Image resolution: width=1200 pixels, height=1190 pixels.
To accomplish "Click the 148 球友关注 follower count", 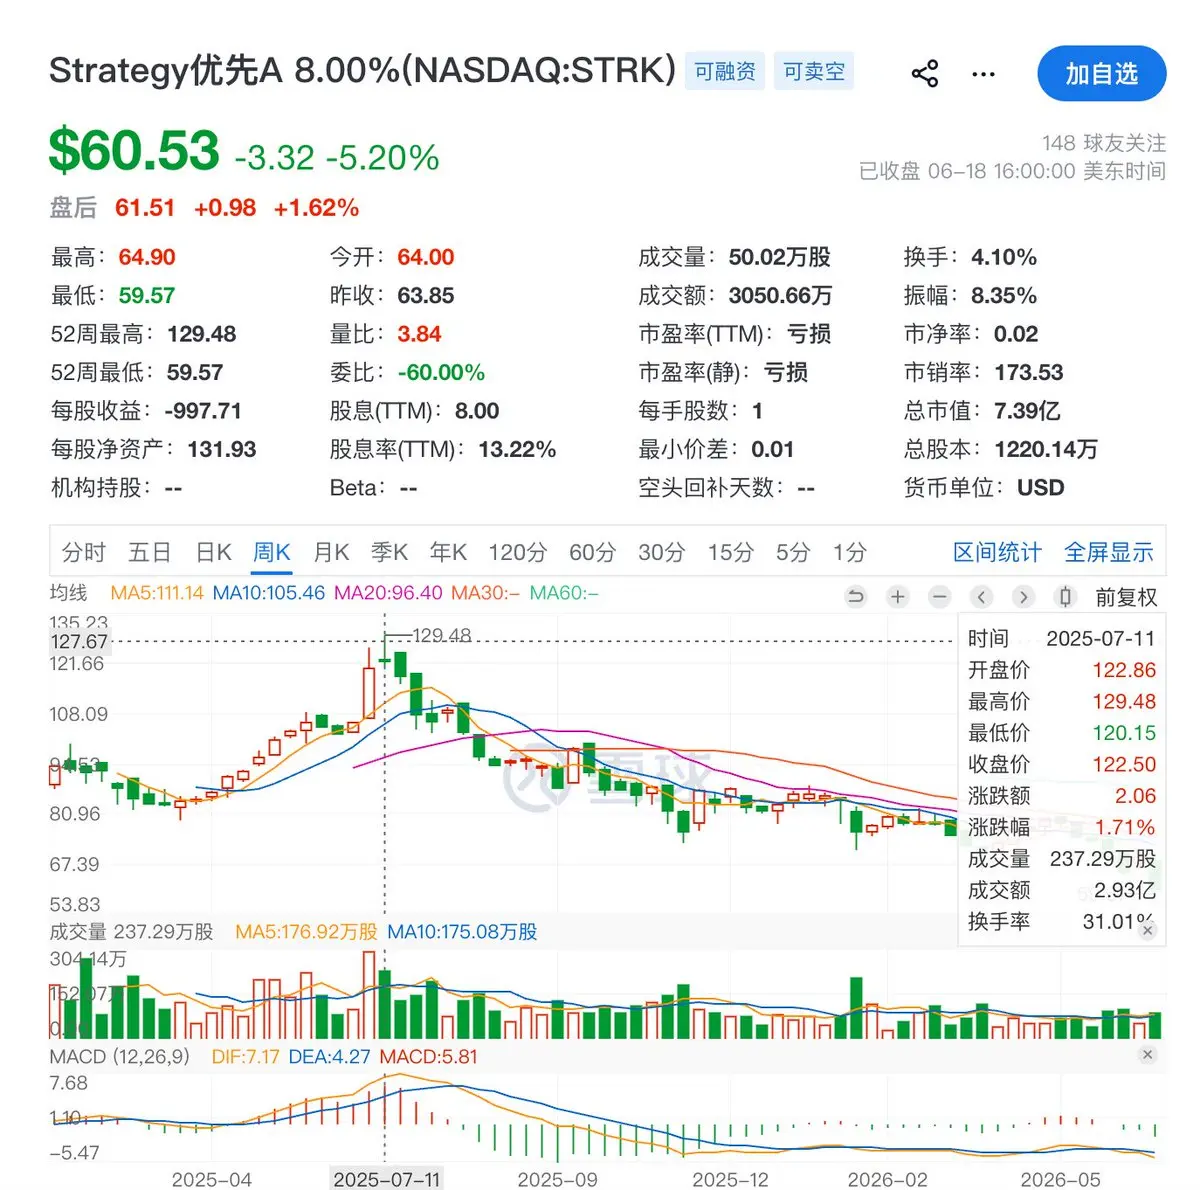I will 1104,143.
